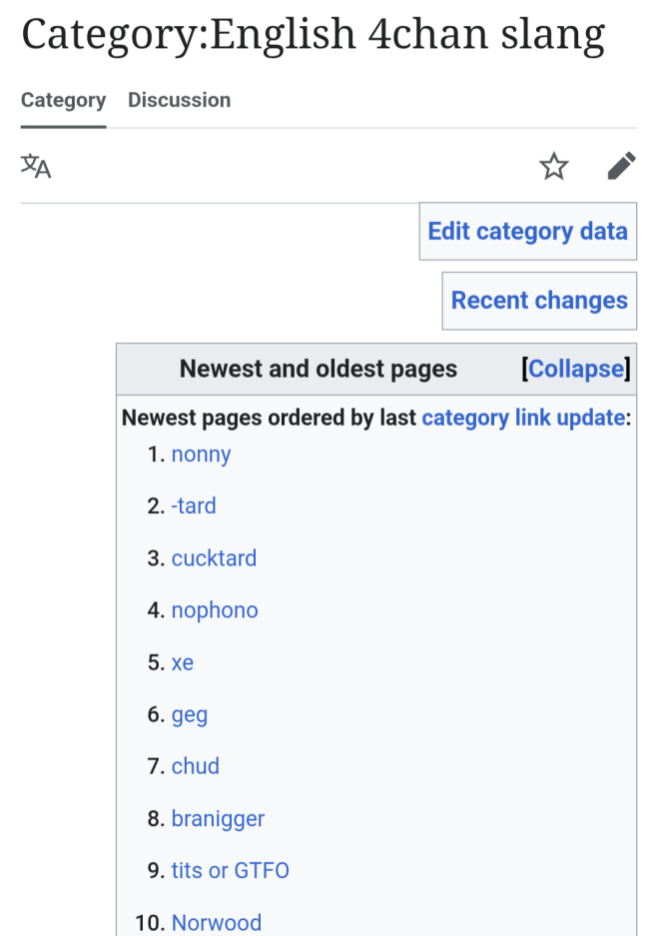Open the -tard entry
Screen dimensions: 653x936
click(x=193, y=506)
